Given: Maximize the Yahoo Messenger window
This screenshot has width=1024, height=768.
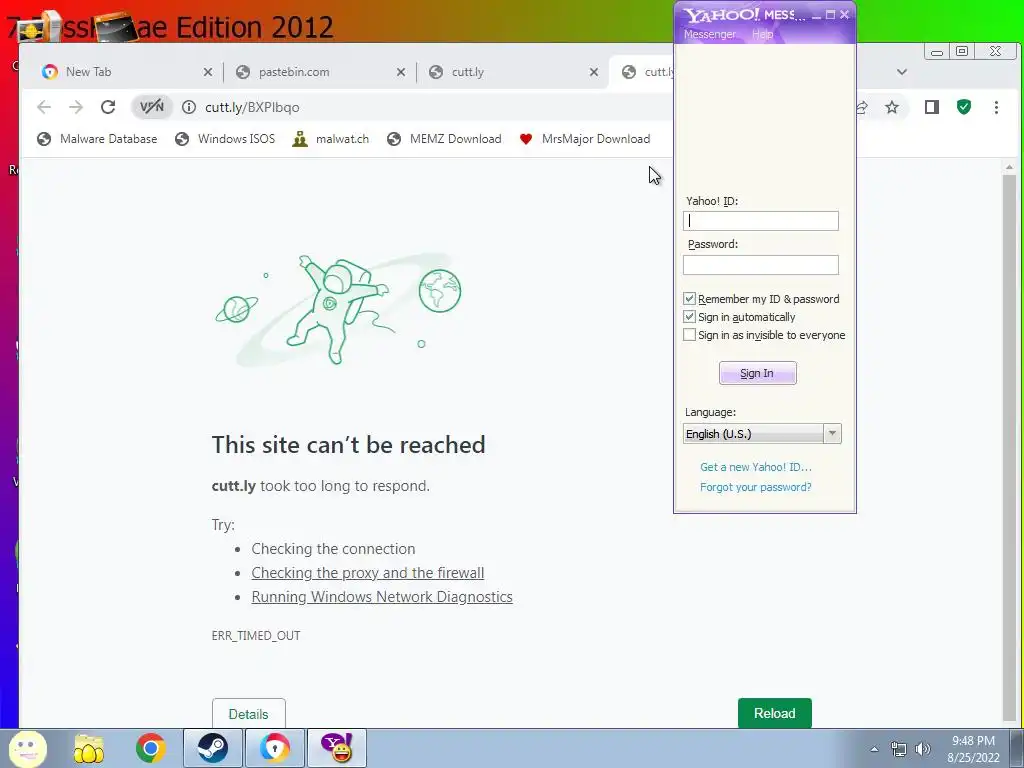Looking at the screenshot, I should pos(830,14).
